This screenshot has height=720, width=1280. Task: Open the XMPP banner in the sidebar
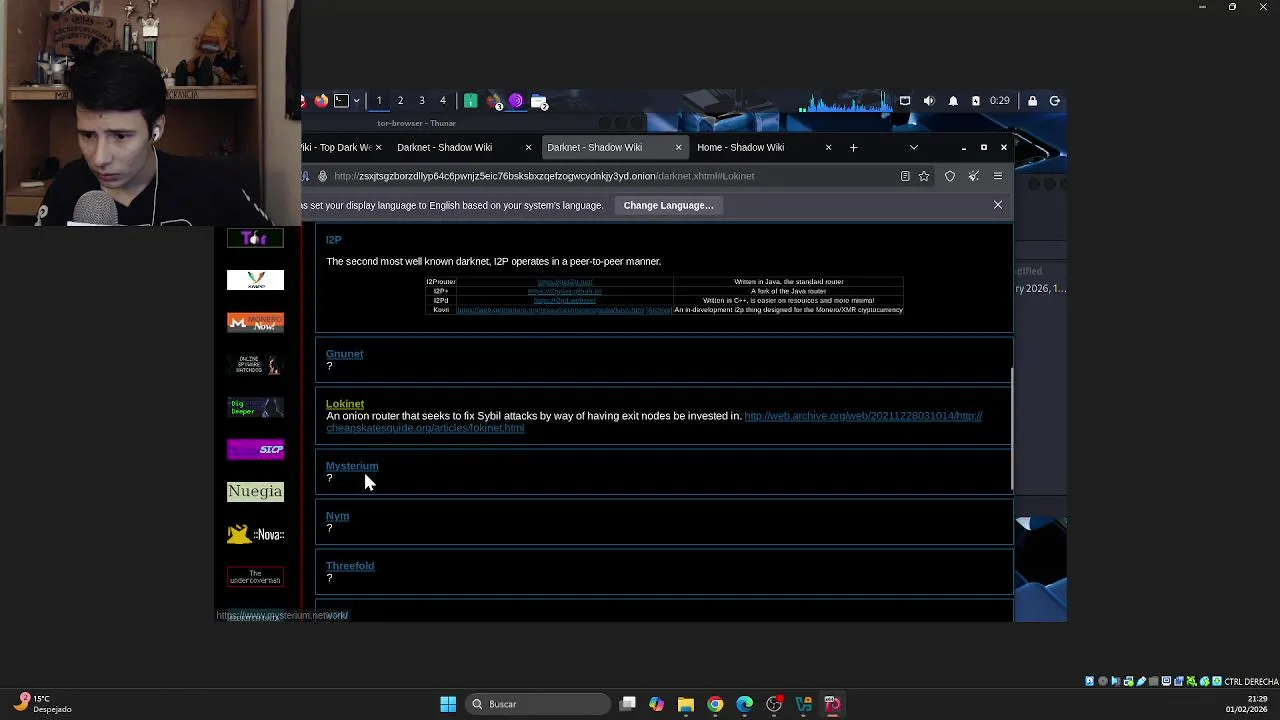coord(255,280)
